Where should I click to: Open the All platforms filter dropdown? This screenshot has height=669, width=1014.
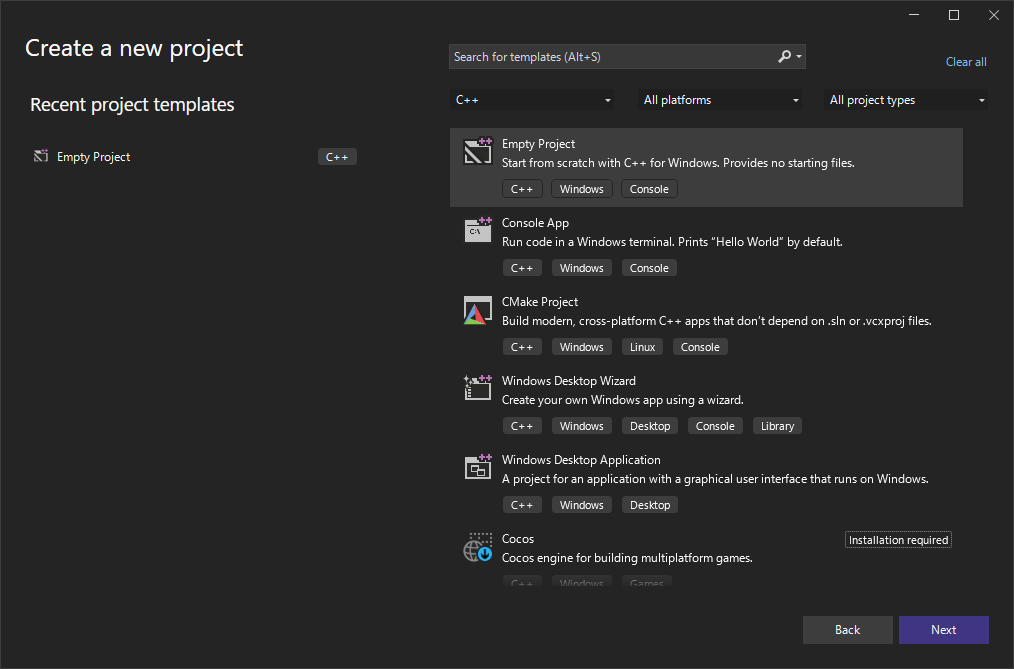tap(720, 100)
